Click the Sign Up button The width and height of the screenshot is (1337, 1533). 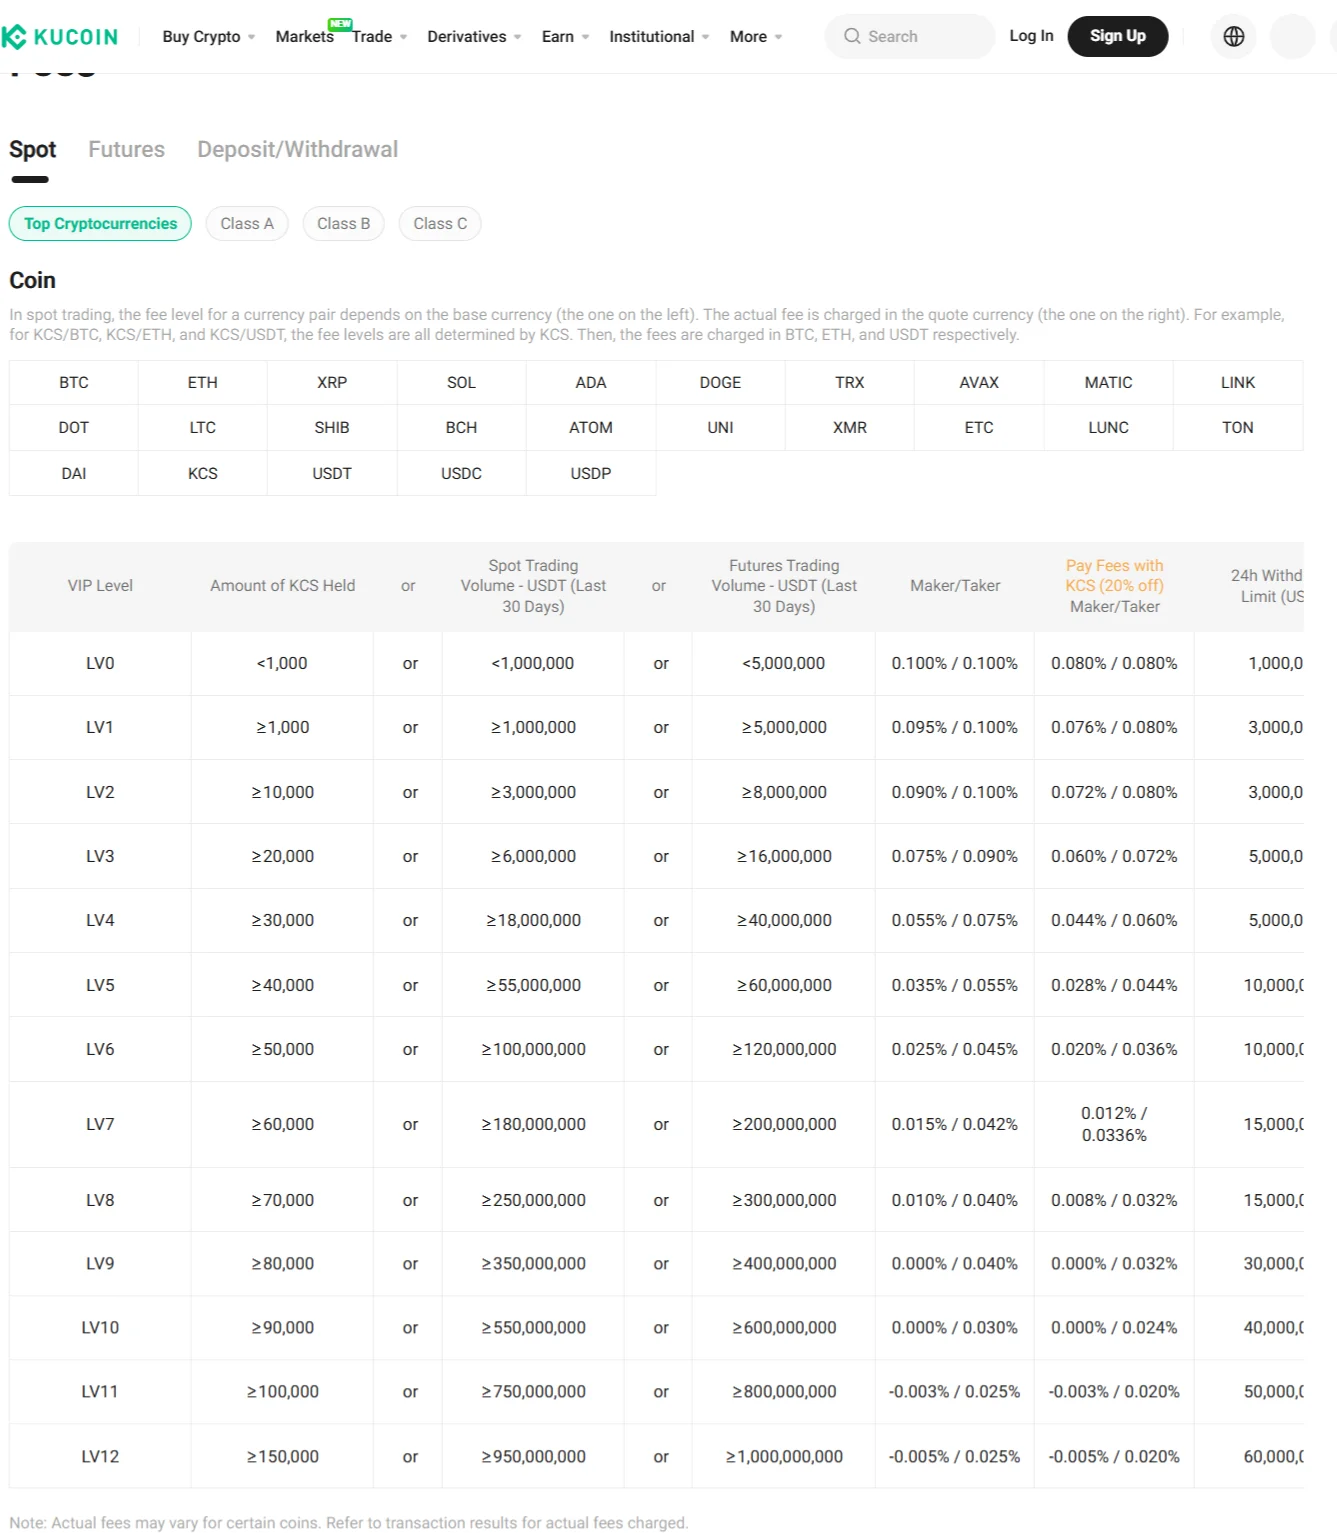tap(1118, 36)
